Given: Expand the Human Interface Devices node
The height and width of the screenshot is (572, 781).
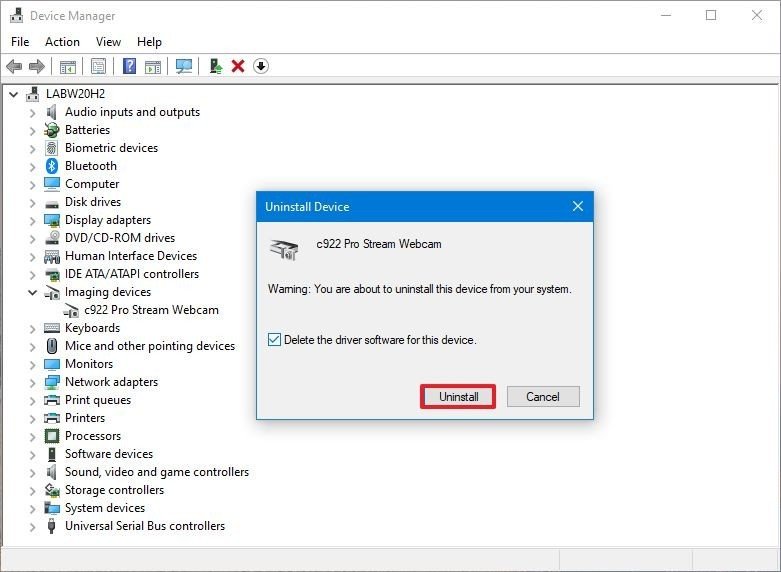Looking at the screenshot, I should 32,256.
